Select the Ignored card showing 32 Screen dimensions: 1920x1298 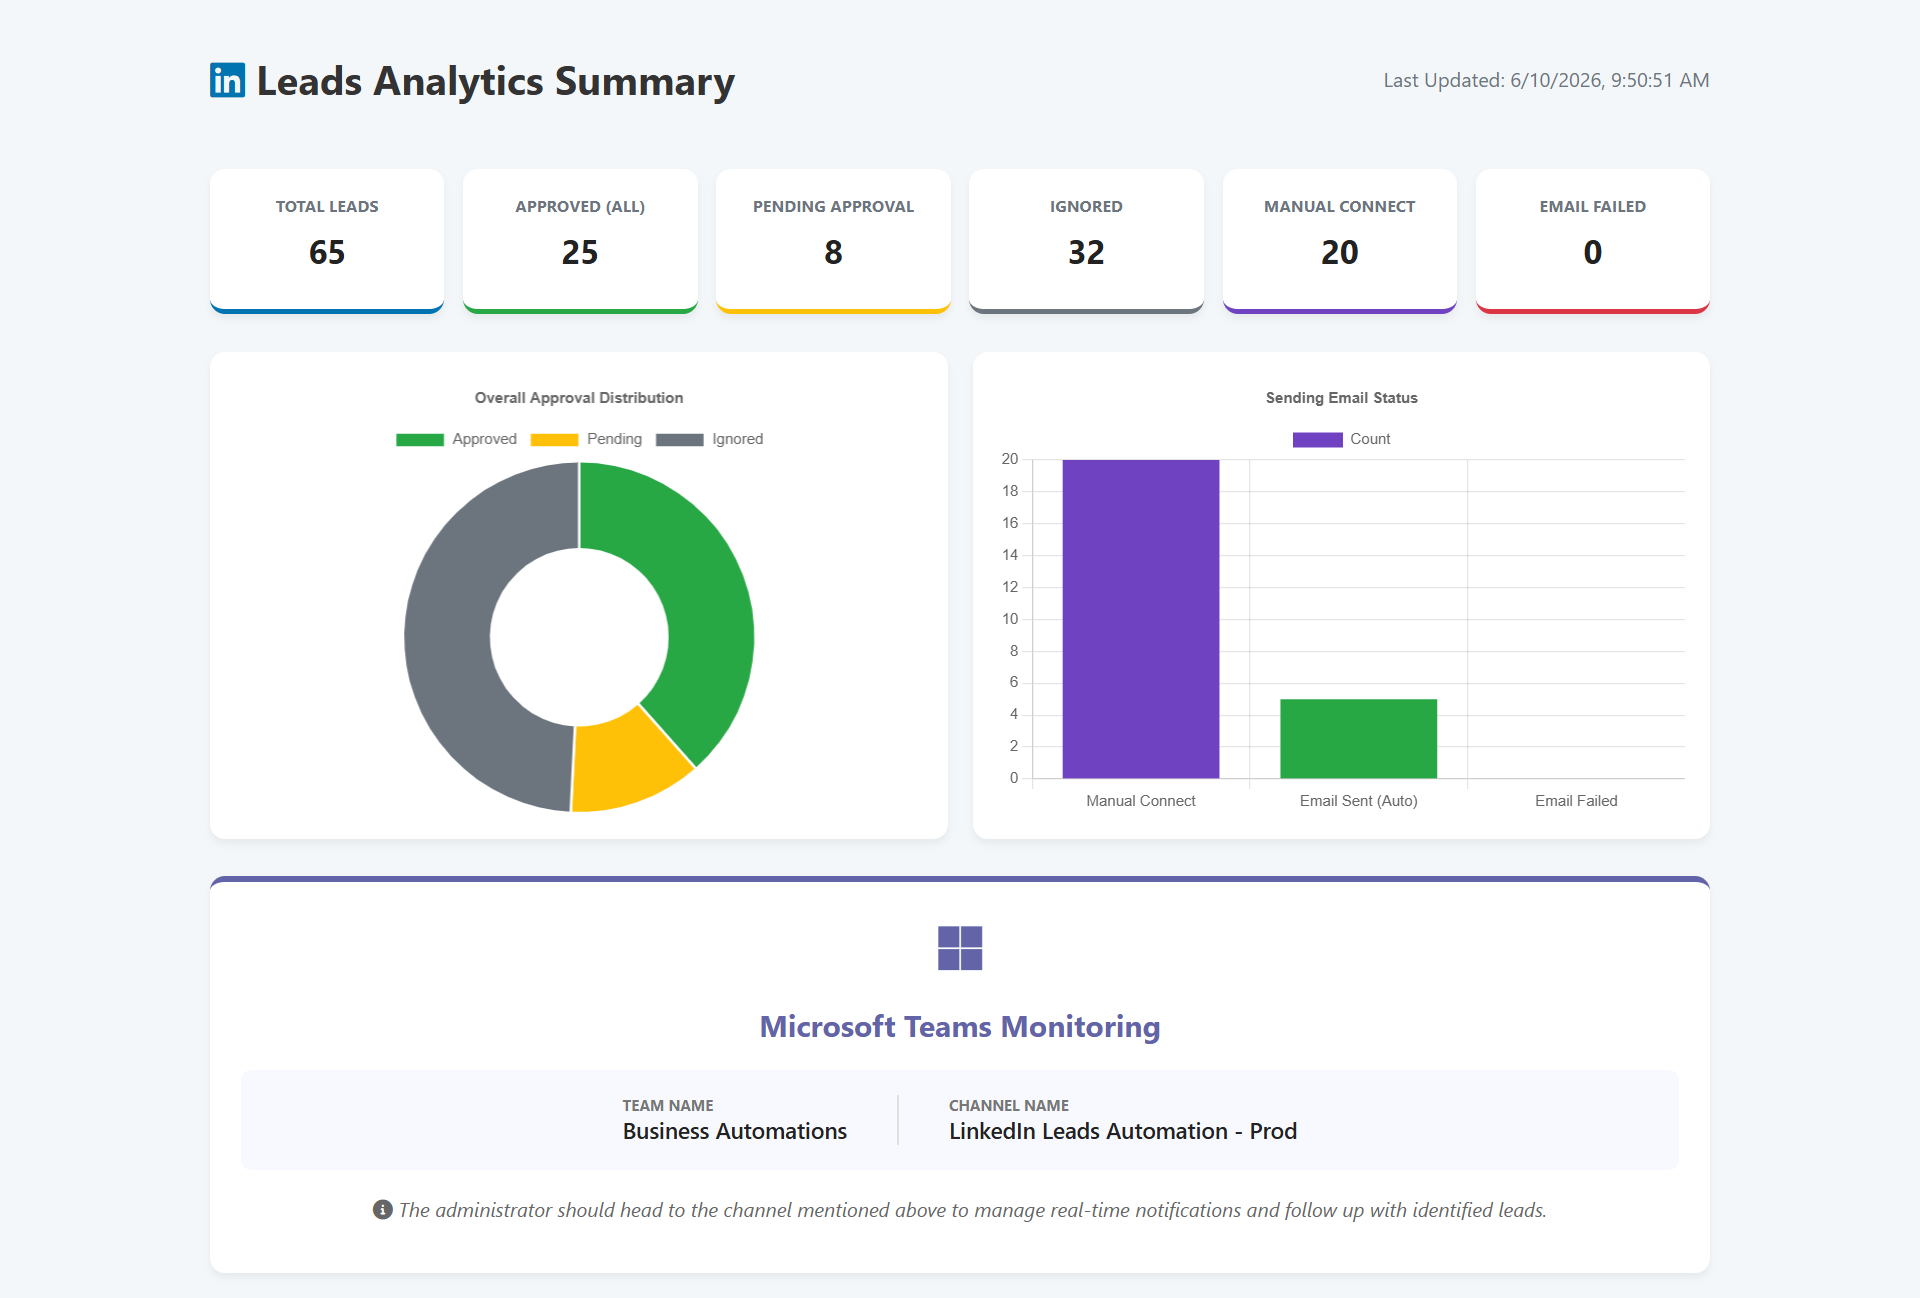(x=1086, y=241)
